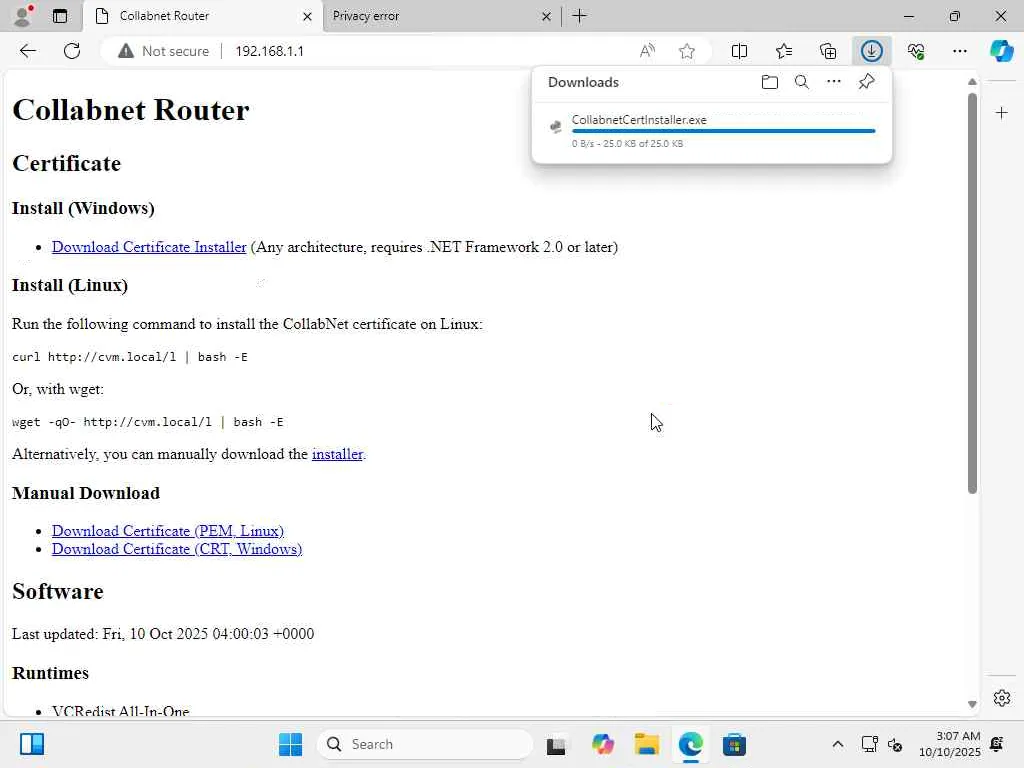Click the scrollbar down arrow
The image size is (1024, 768).
(972, 704)
